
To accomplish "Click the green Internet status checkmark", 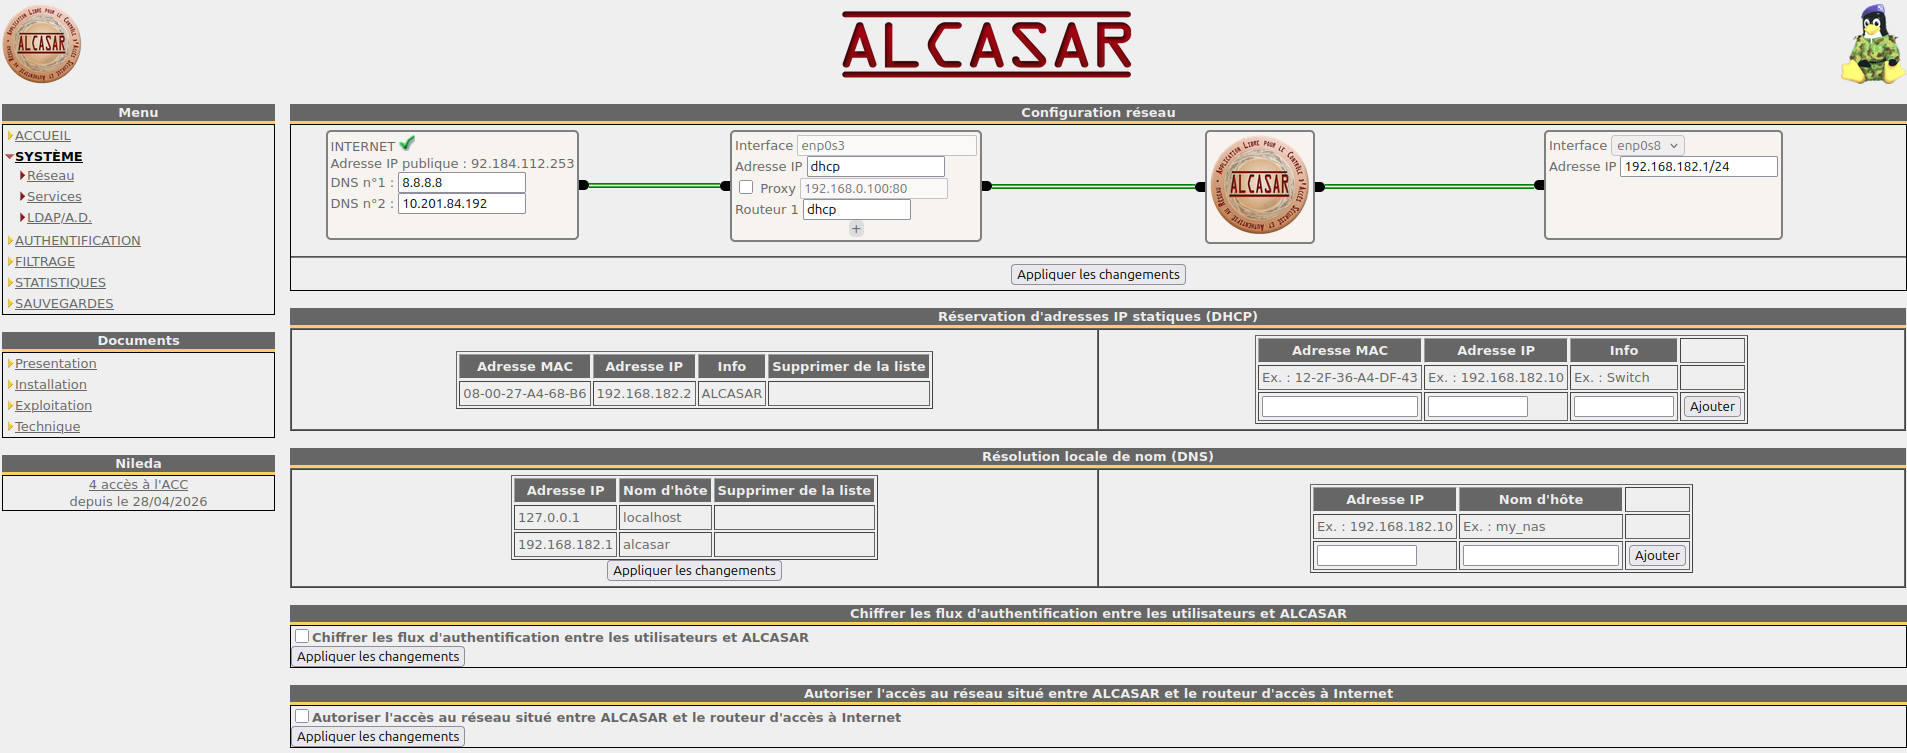I will [x=407, y=144].
